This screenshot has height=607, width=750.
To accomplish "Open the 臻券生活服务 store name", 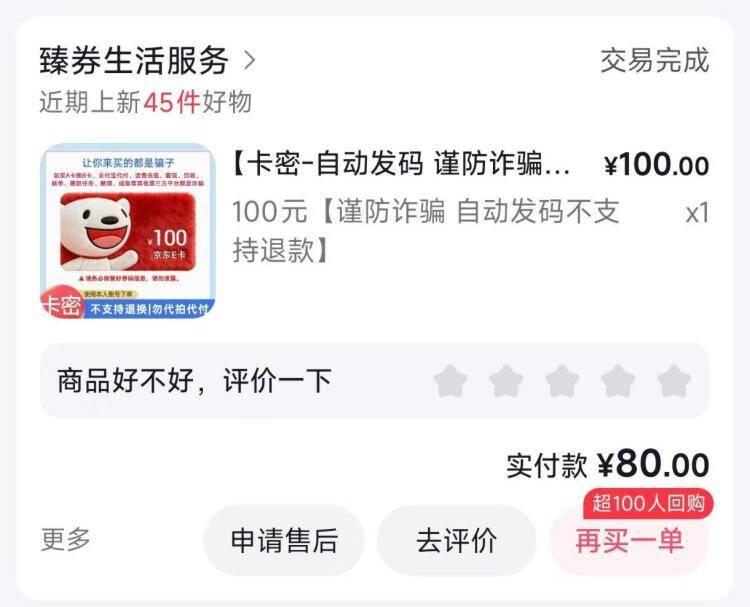I will 134,61.
